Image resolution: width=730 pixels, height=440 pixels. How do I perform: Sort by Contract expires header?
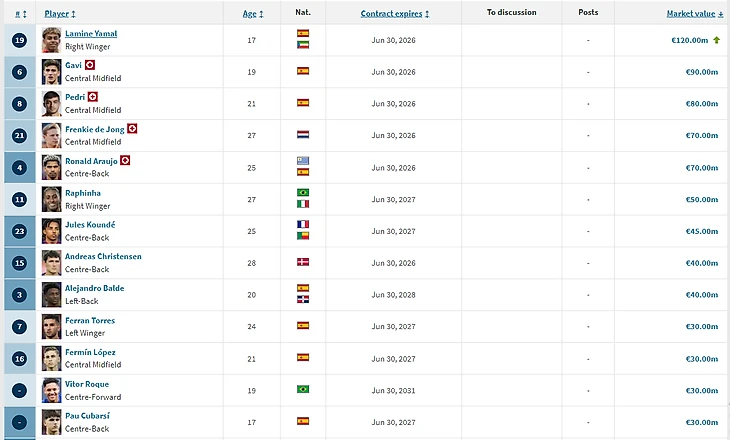tap(394, 14)
